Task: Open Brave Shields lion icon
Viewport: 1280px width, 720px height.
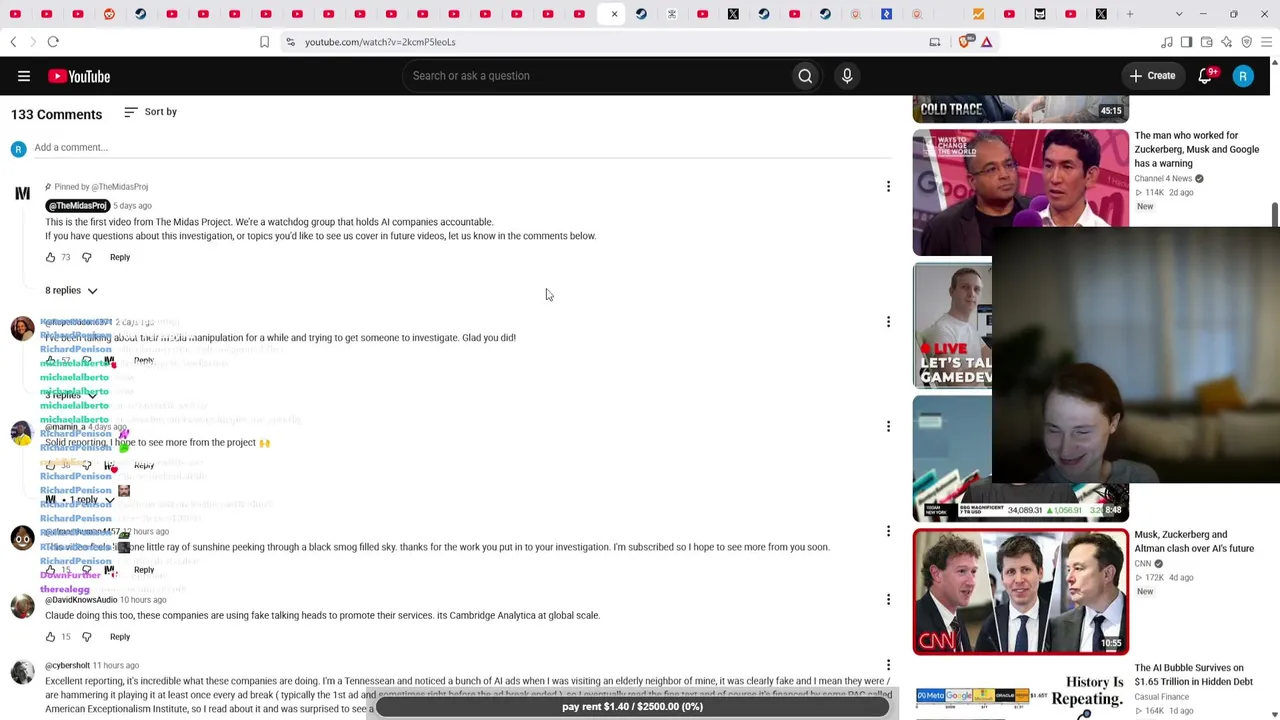Action: point(965,42)
